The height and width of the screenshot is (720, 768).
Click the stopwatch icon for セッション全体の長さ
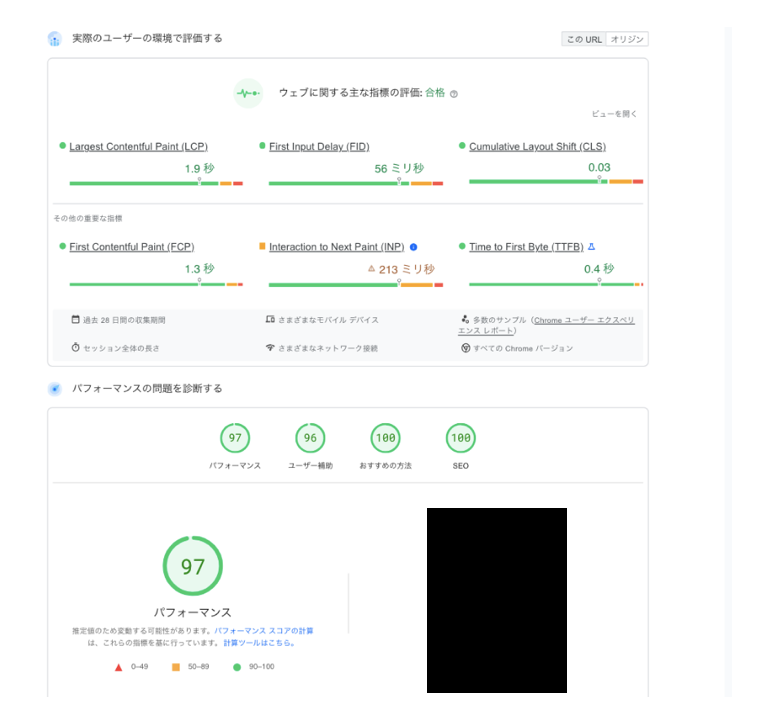(75, 347)
